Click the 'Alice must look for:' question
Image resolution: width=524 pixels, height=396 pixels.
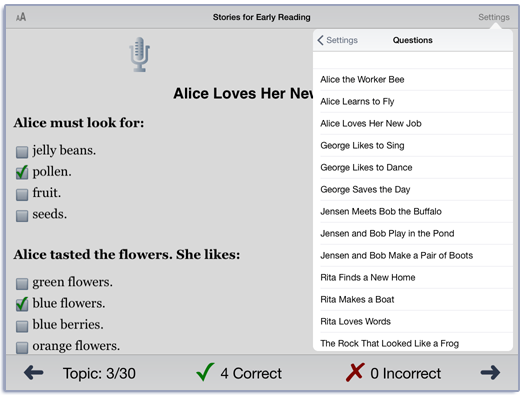[79, 123]
